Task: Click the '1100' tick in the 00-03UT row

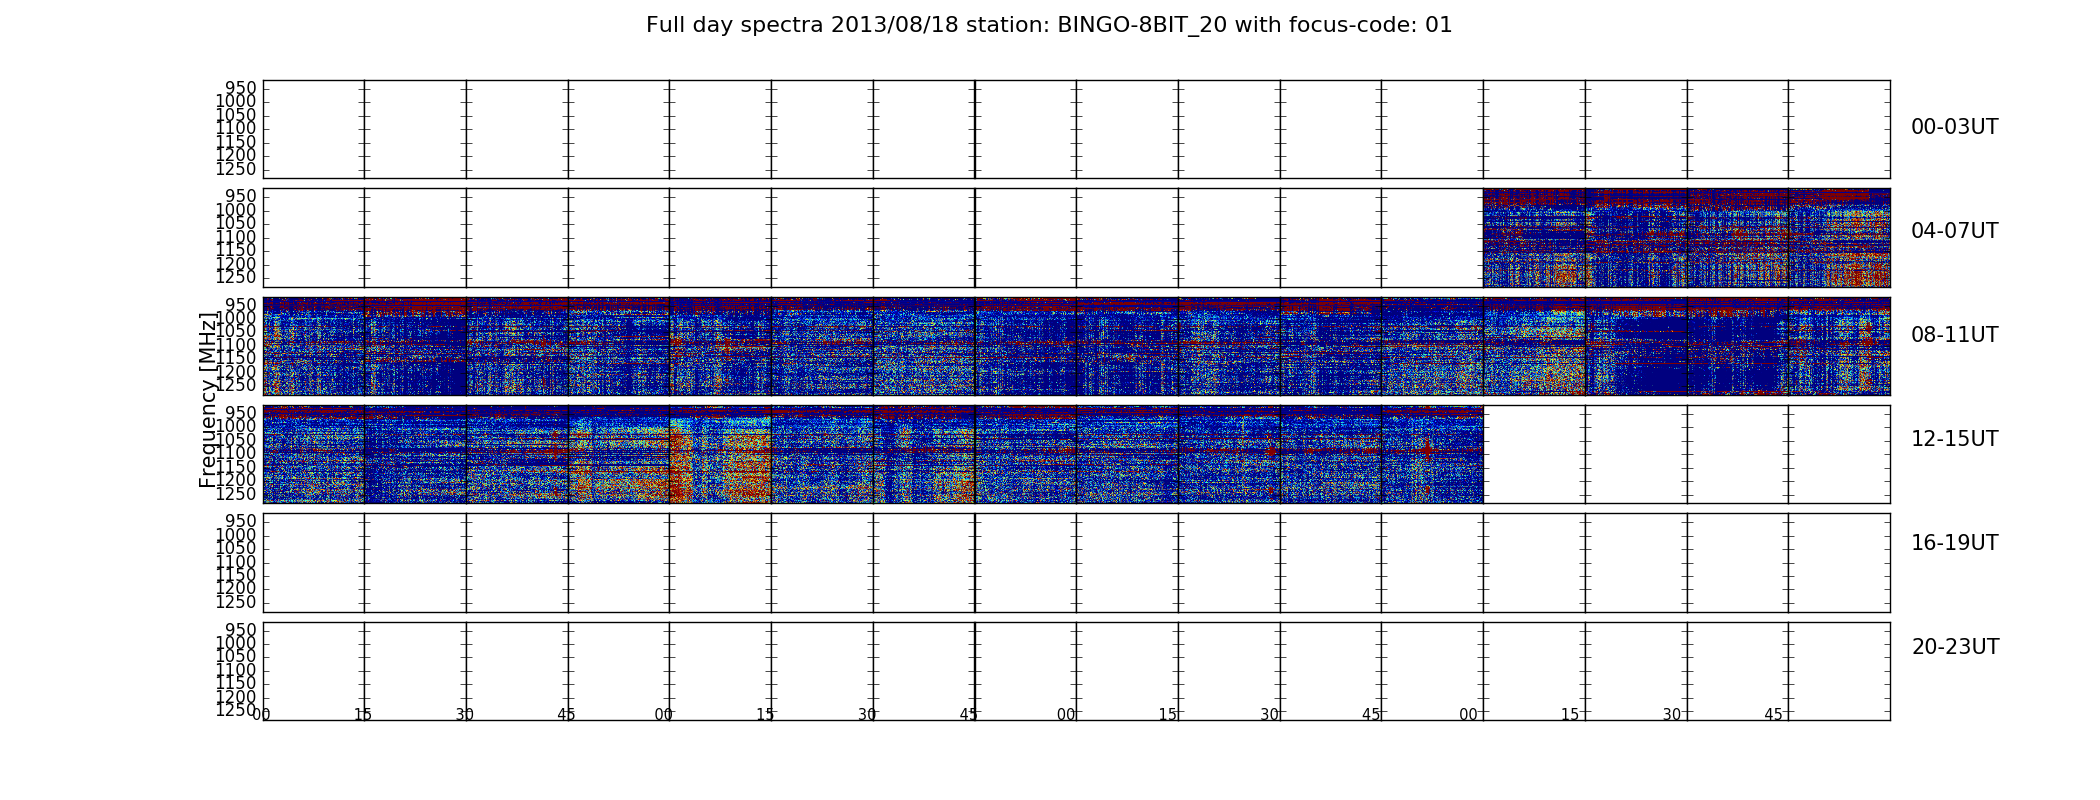Action: click(x=236, y=128)
